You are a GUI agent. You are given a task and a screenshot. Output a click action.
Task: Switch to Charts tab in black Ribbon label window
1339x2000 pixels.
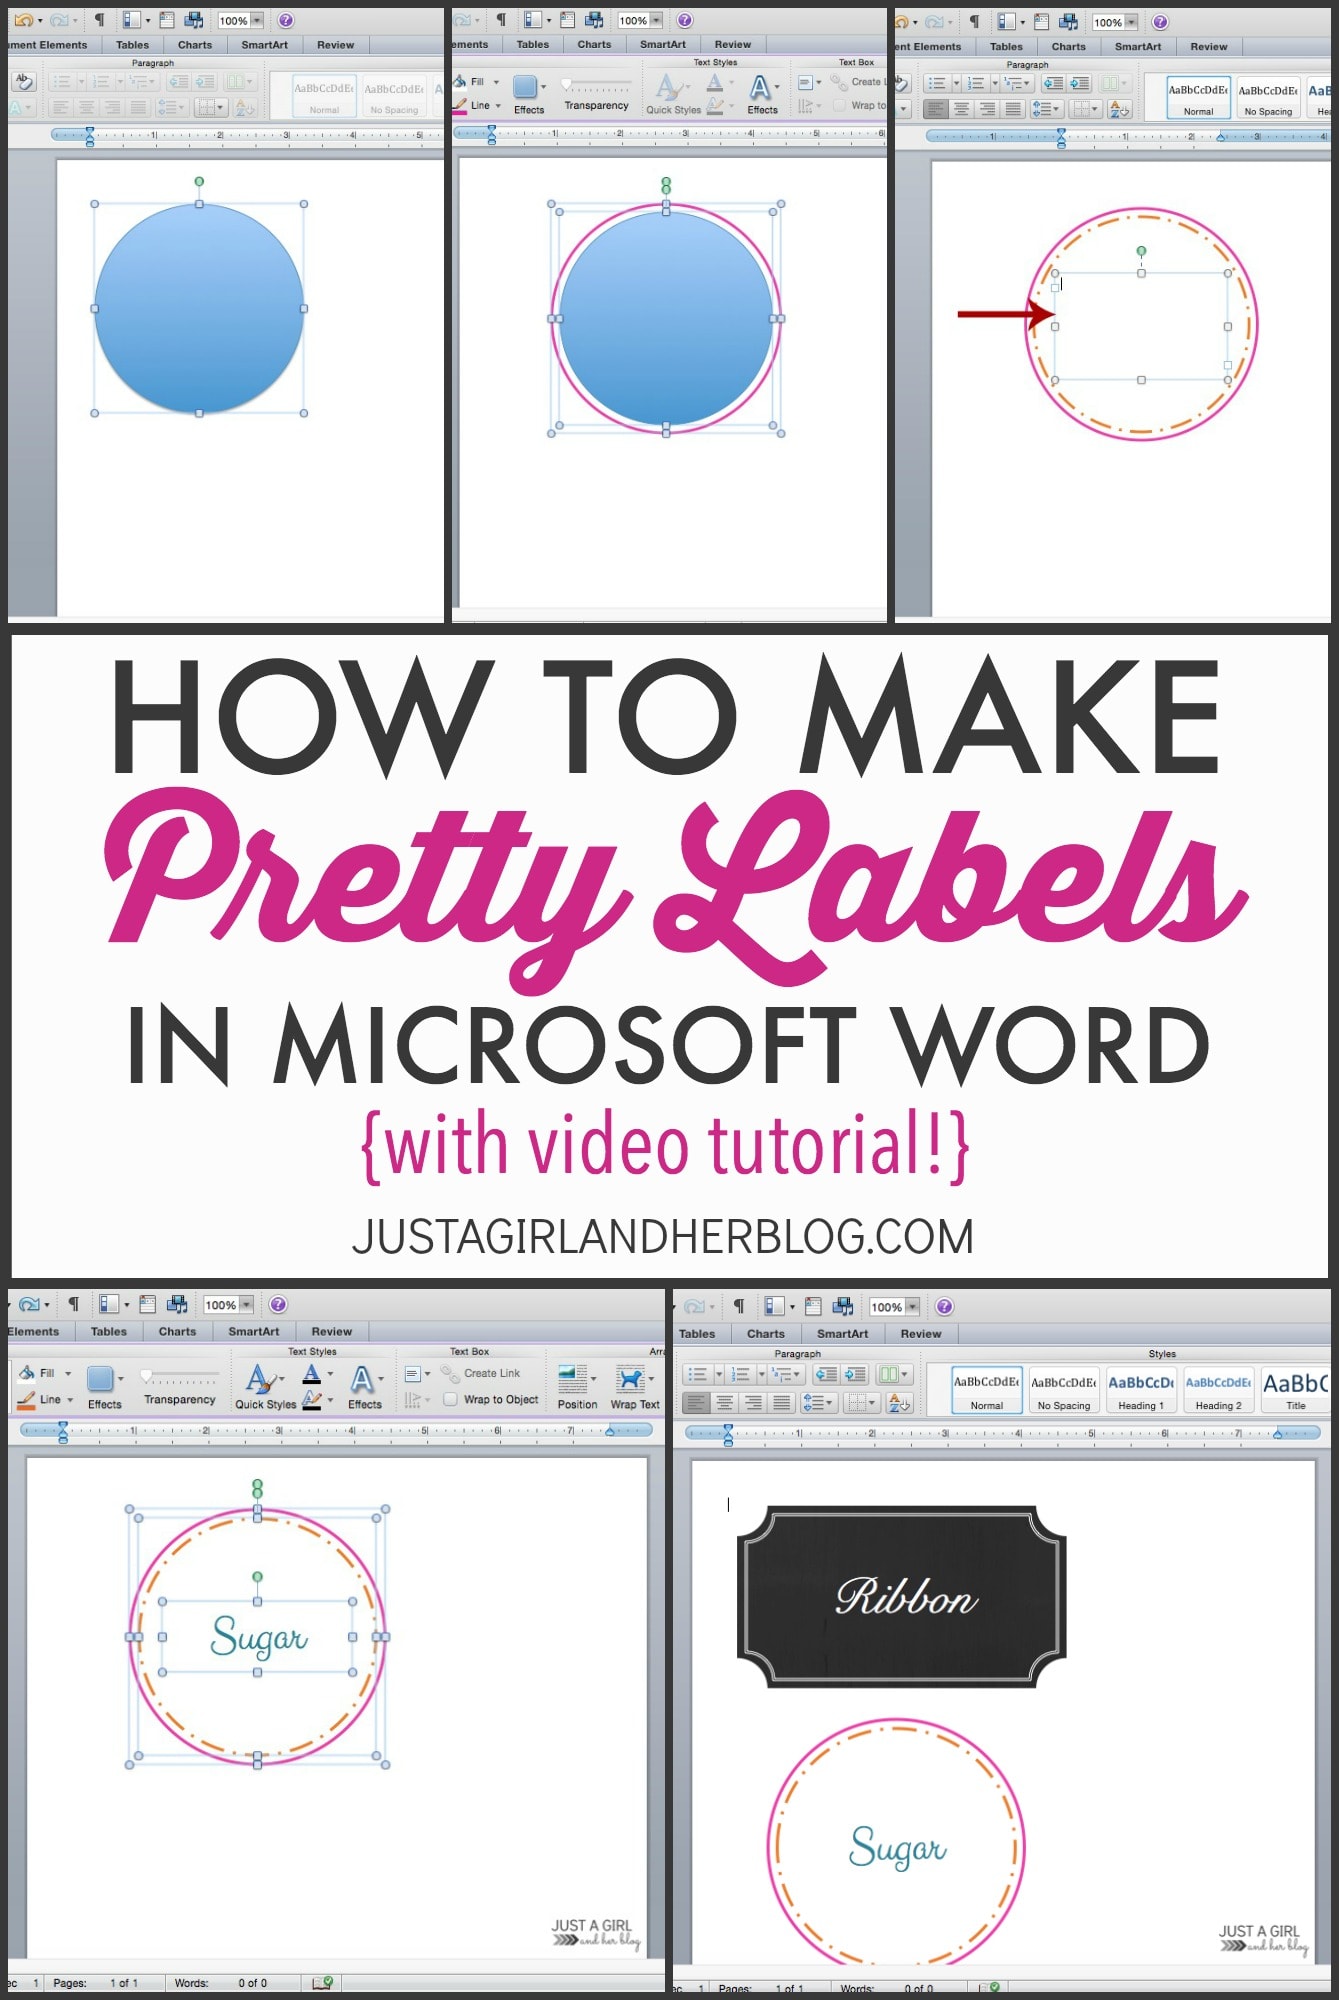click(x=766, y=1334)
